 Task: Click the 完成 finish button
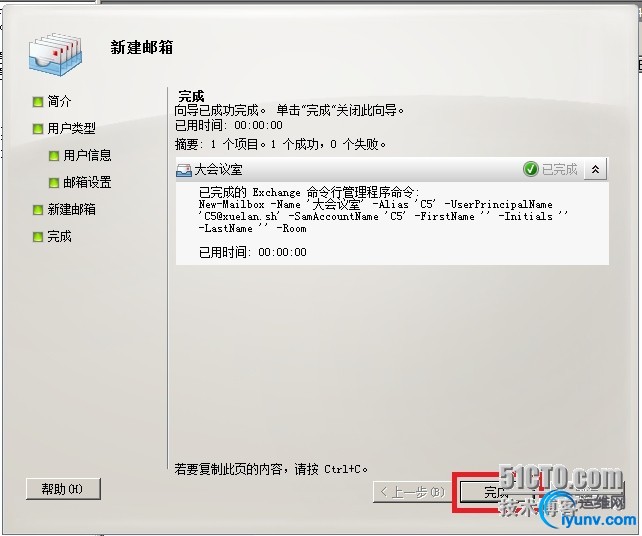pyautogui.click(x=497, y=492)
